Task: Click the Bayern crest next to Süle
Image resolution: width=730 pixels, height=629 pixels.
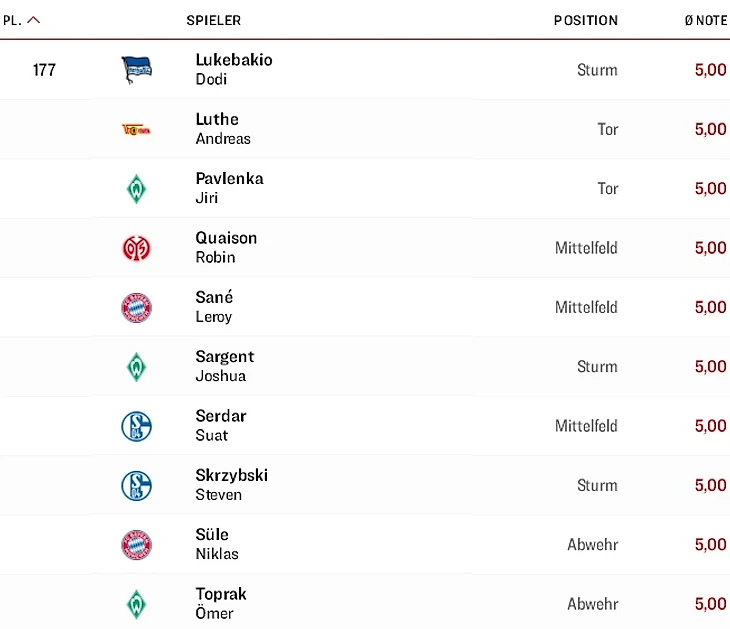Action: pyautogui.click(x=136, y=545)
